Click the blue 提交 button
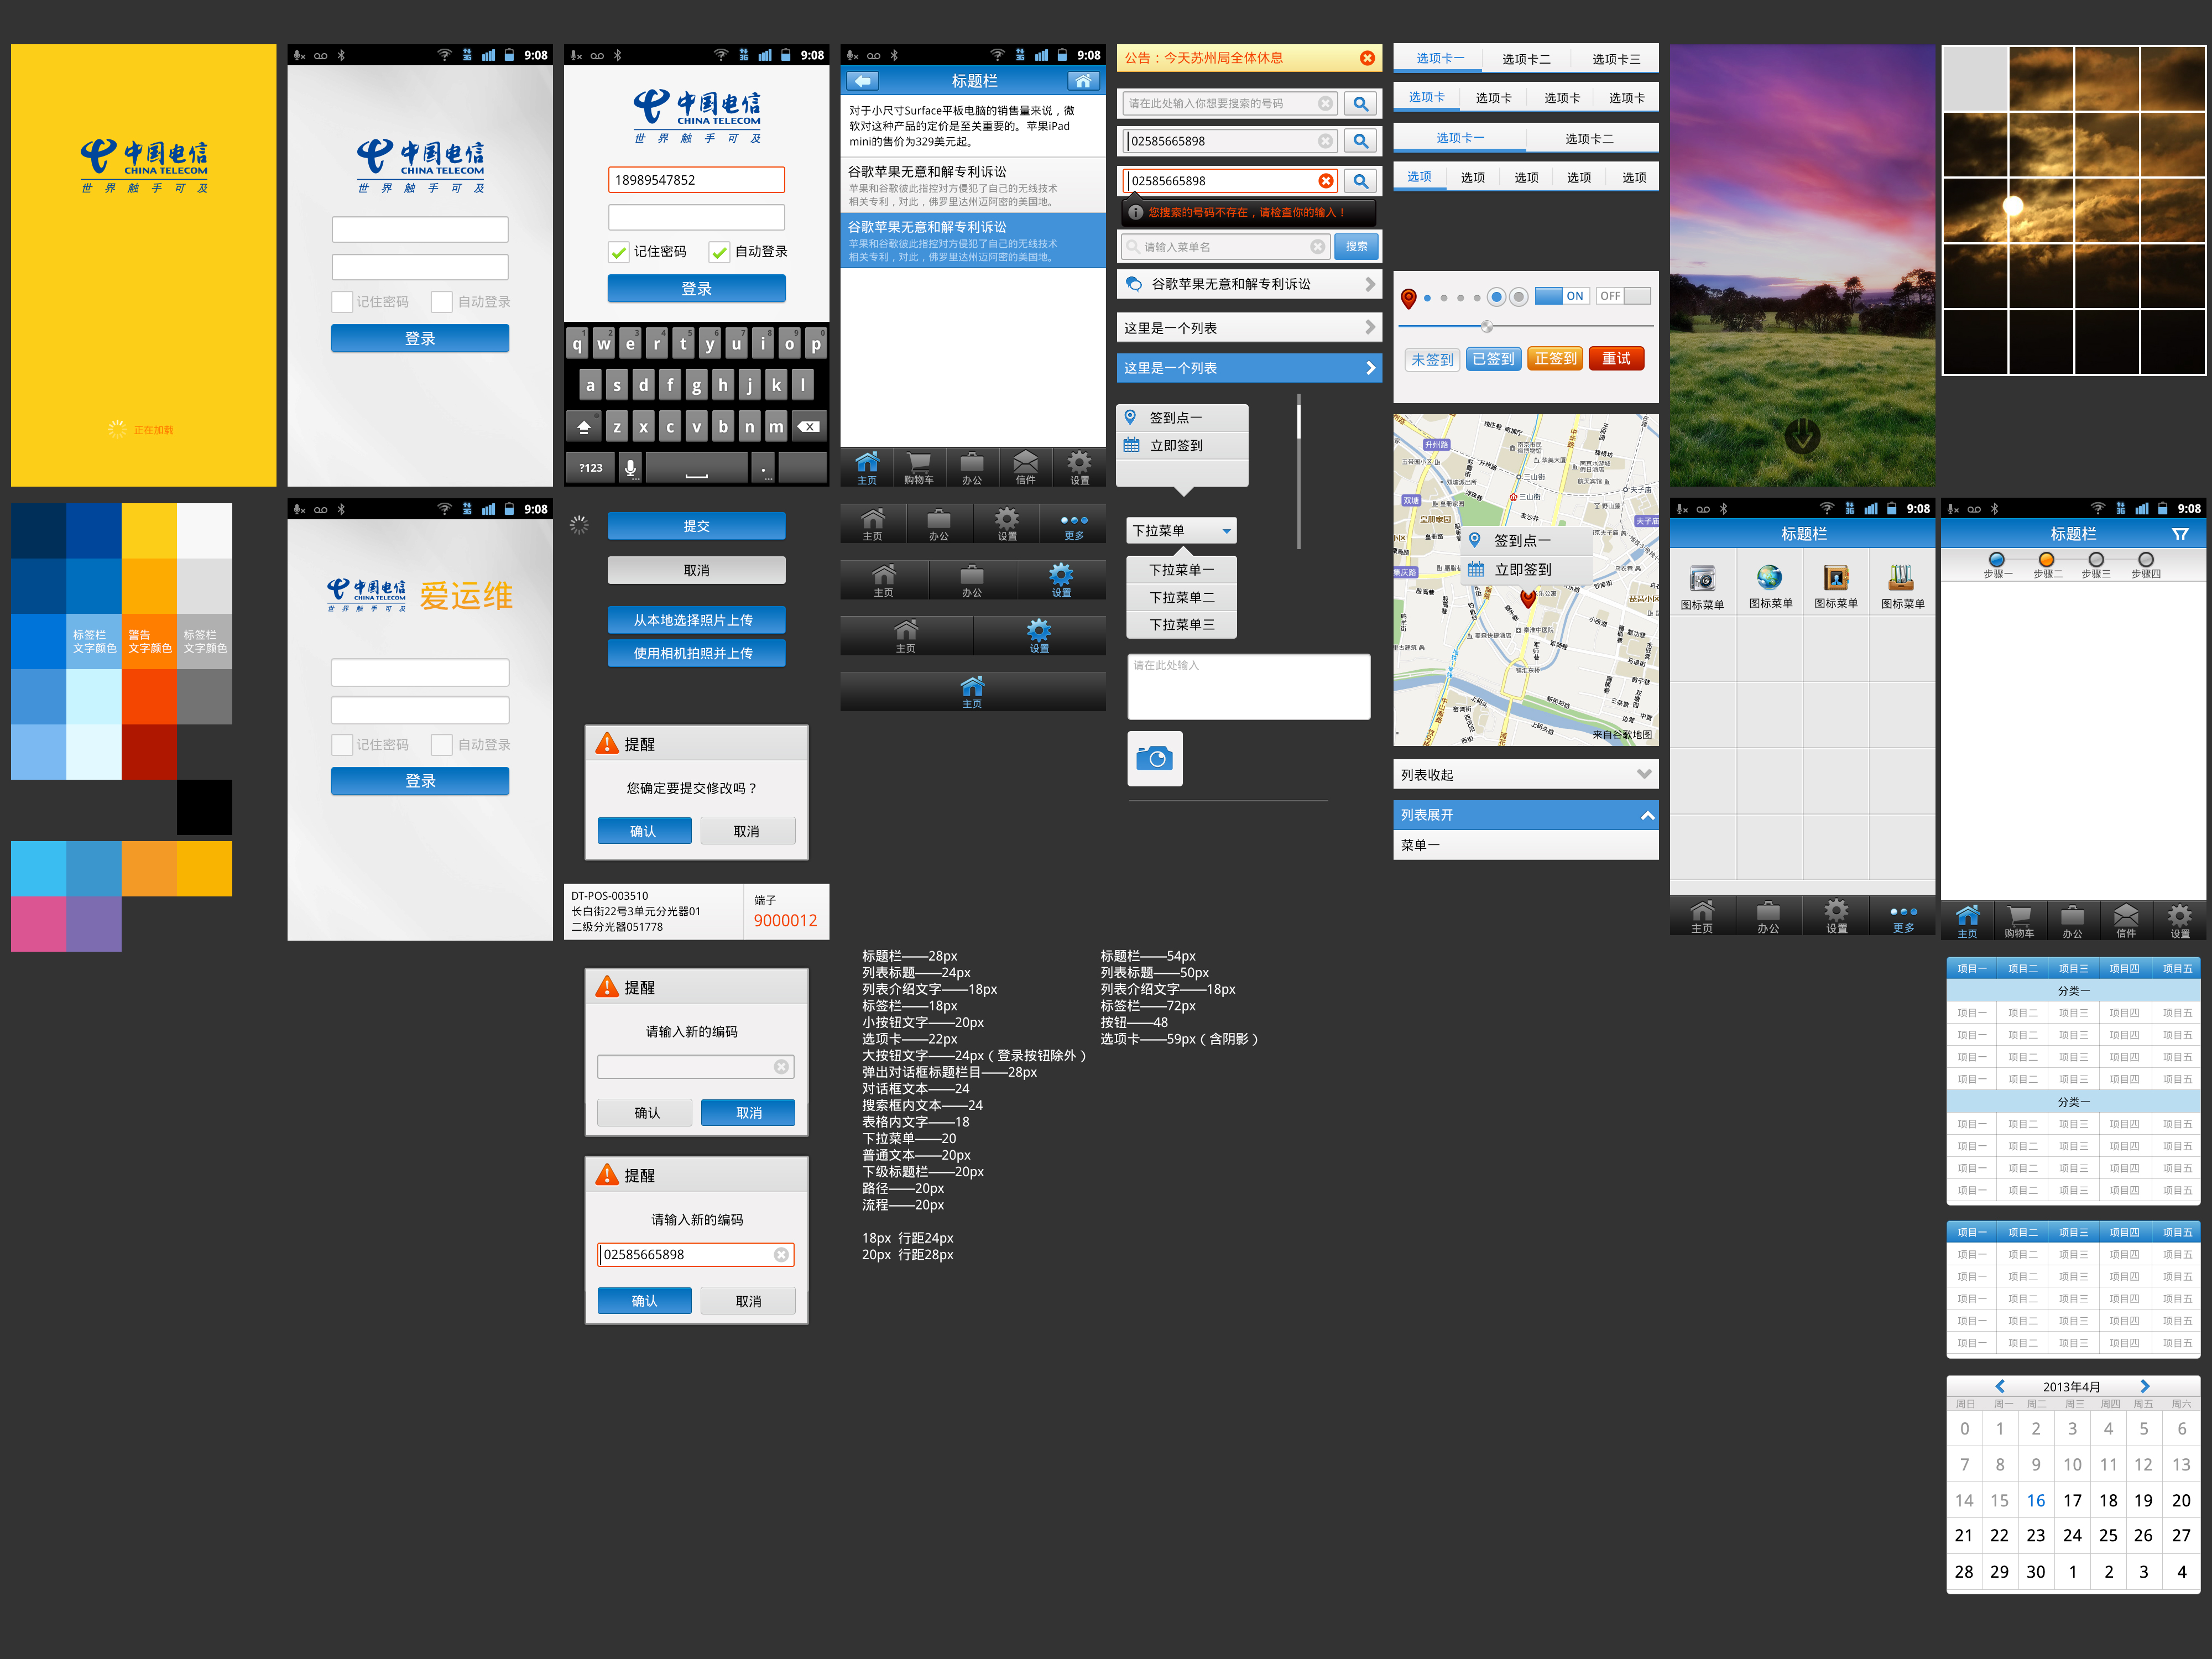 click(x=696, y=526)
